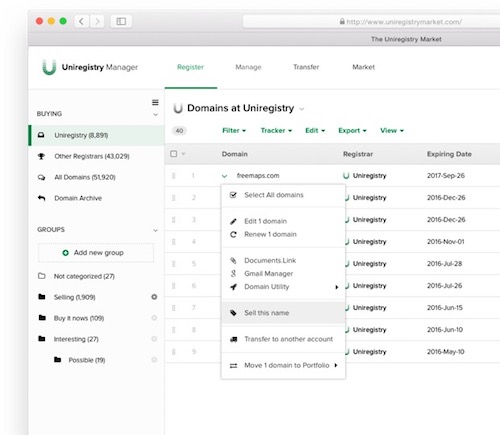Click the green chevron beside freemaps.com

[224, 176]
